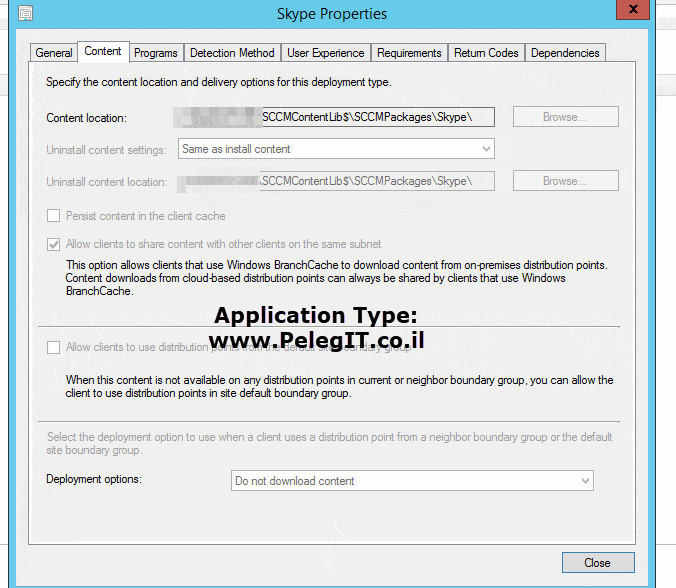Close the Skype Properties window with X

coord(633,9)
